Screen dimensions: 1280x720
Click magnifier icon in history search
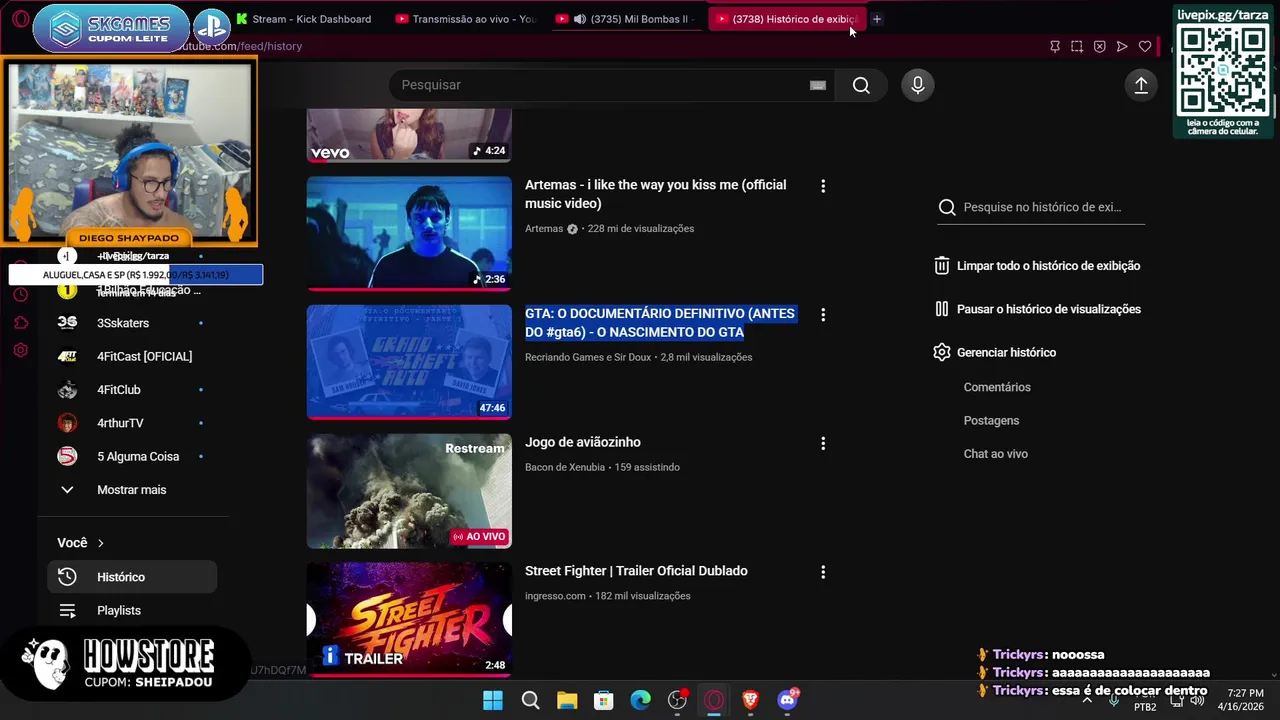pyautogui.click(x=947, y=207)
